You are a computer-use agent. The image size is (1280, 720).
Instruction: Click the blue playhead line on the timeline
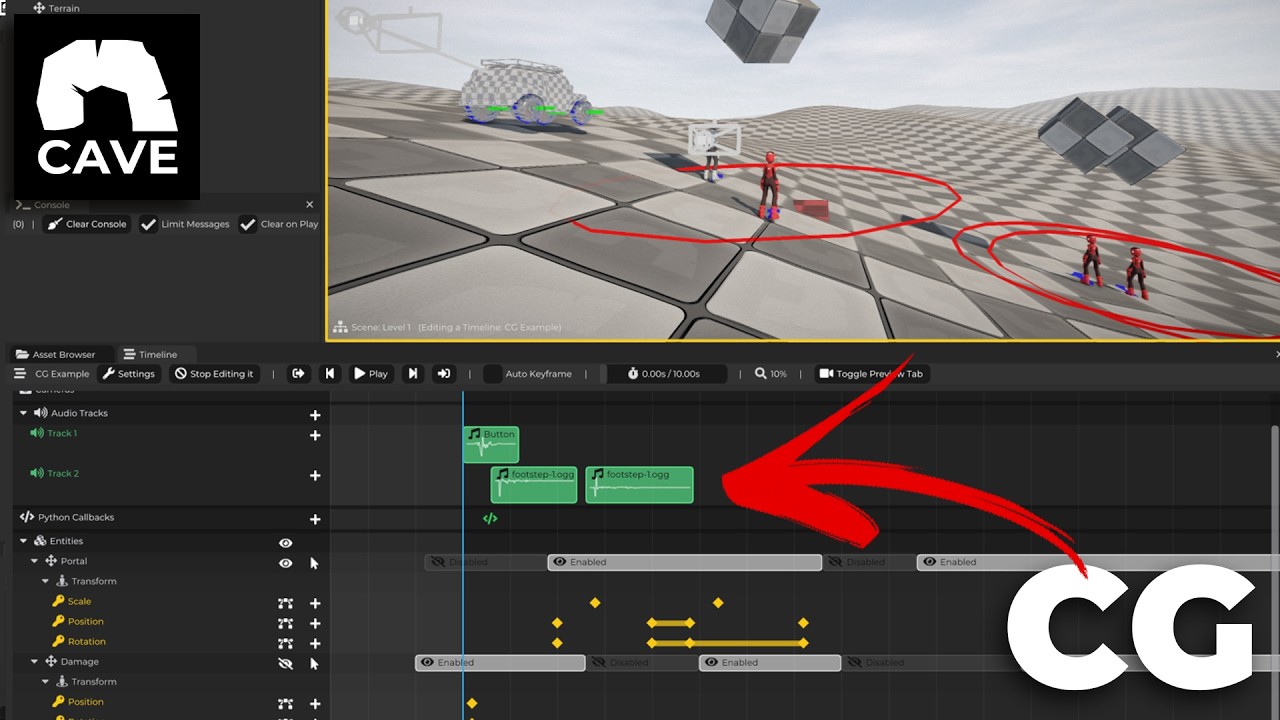tap(463, 555)
